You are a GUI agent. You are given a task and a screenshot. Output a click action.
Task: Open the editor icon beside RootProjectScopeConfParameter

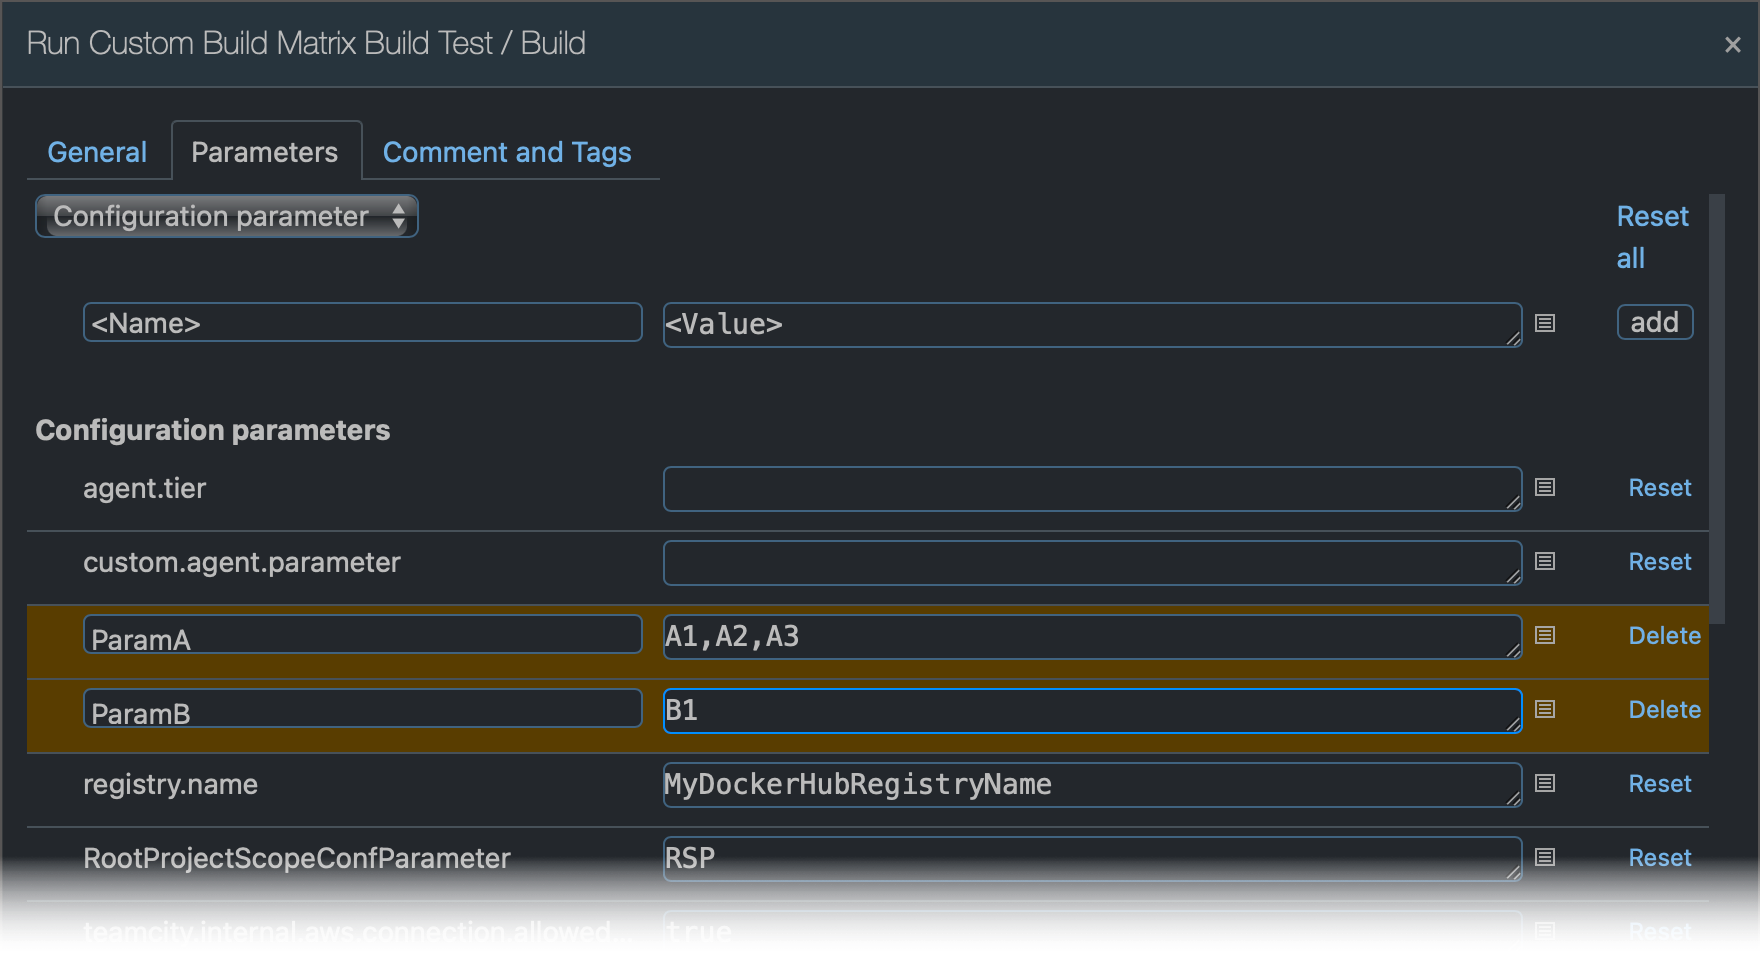pyautogui.click(x=1544, y=858)
